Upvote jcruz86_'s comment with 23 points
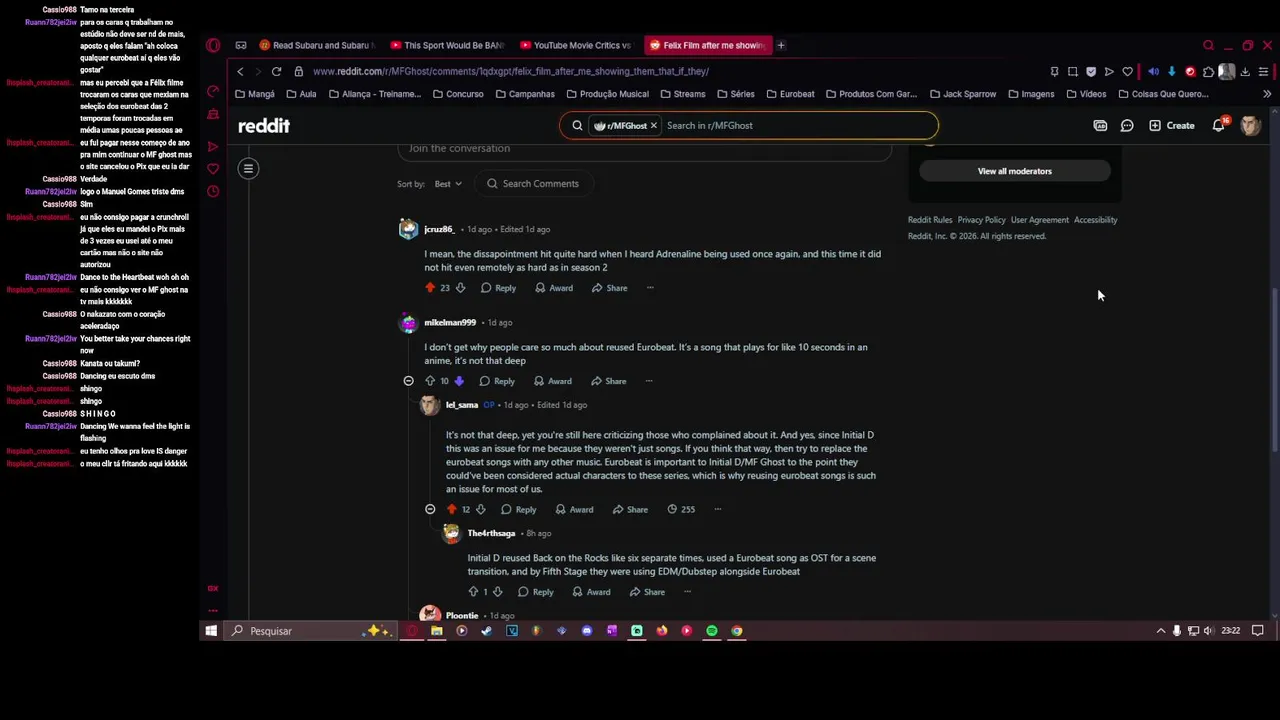This screenshot has width=1280, height=720. point(430,288)
